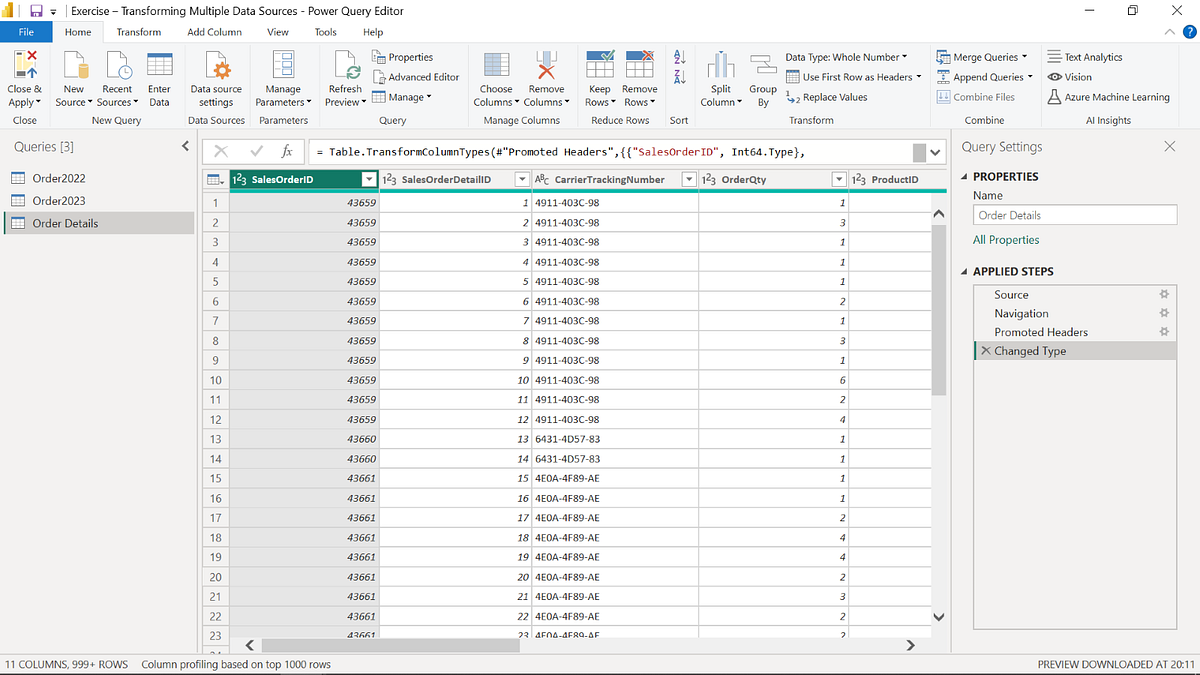This screenshot has height=675, width=1200.
Task: Open All Properties for the query
Action: tap(1006, 239)
